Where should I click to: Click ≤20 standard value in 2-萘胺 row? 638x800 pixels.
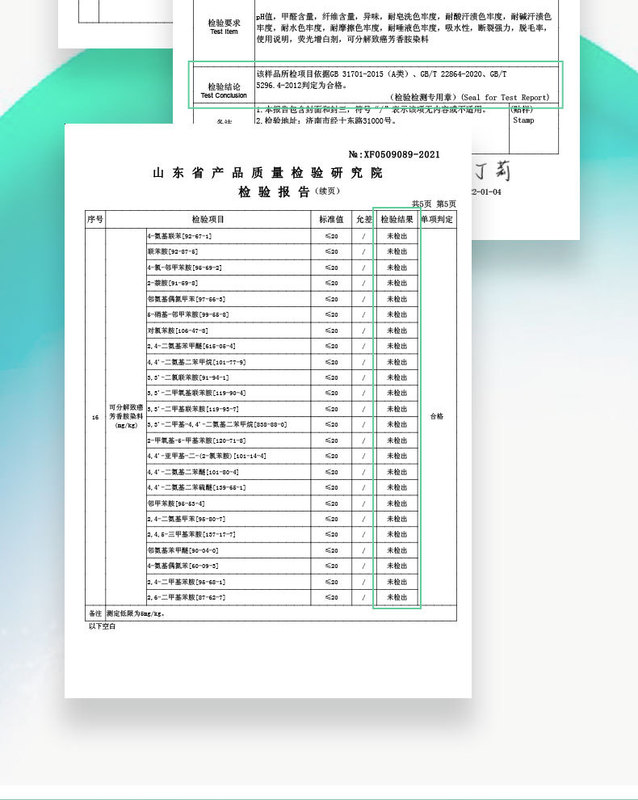click(x=331, y=283)
